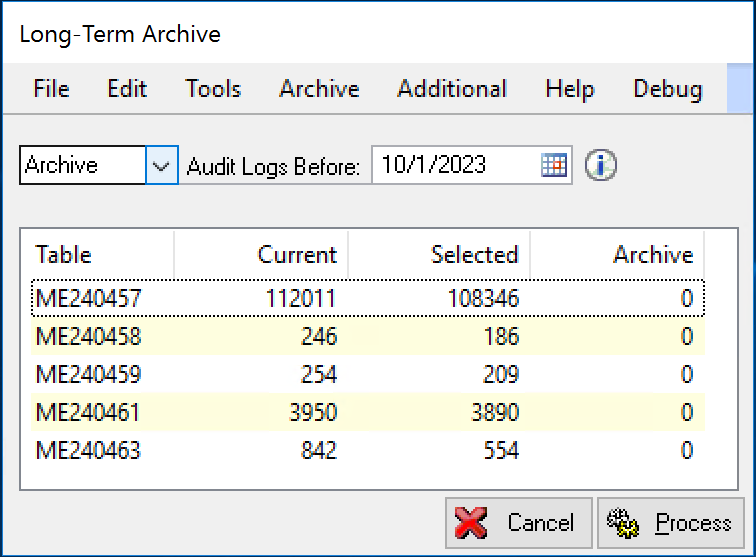Viewport: 756px width, 557px height.
Task: Click the Archive column header
Action: click(x=618, y=255)
